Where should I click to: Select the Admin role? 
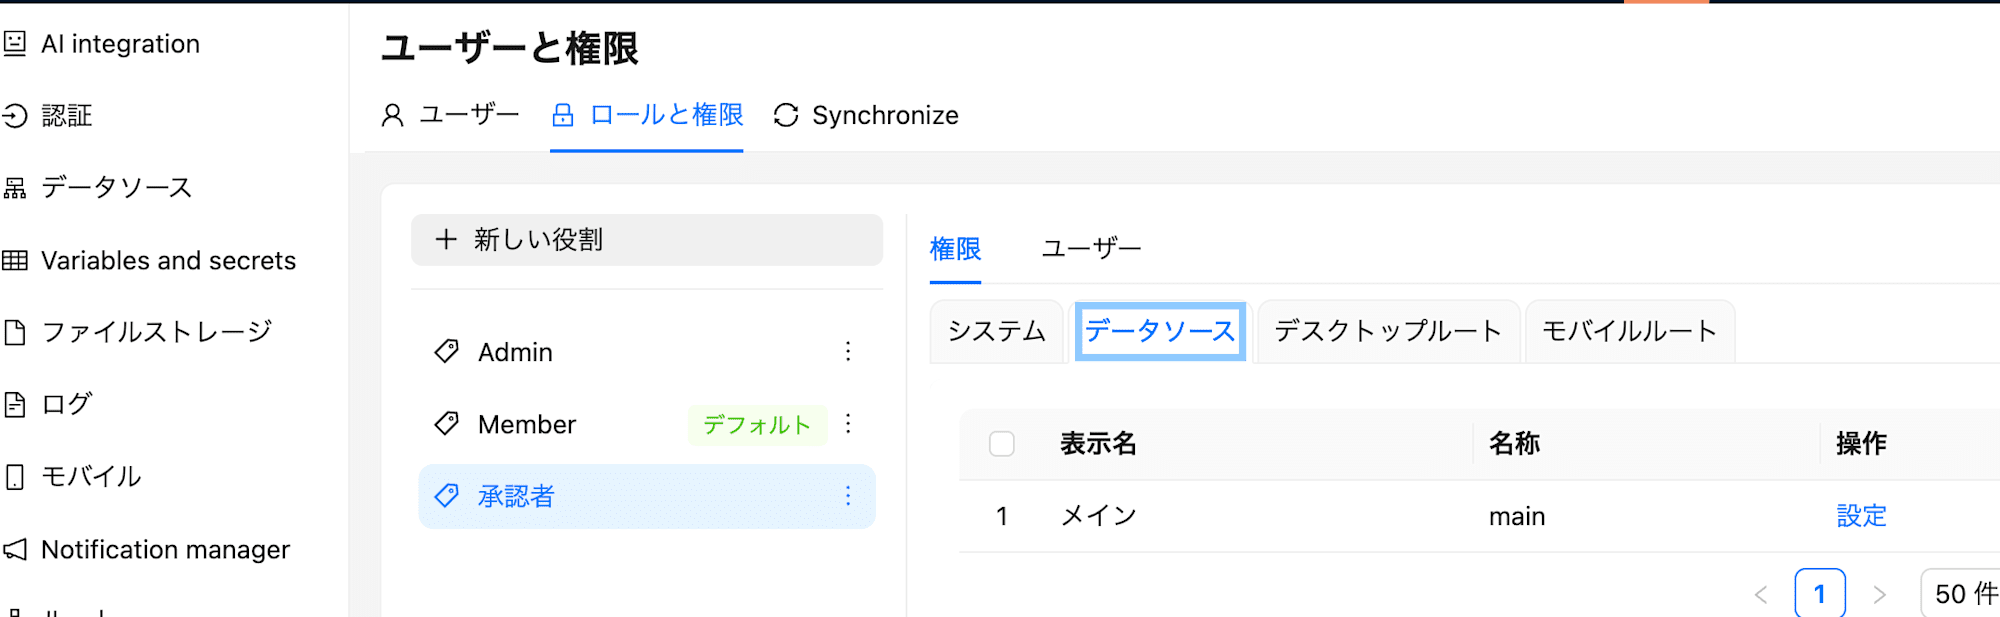647,352
